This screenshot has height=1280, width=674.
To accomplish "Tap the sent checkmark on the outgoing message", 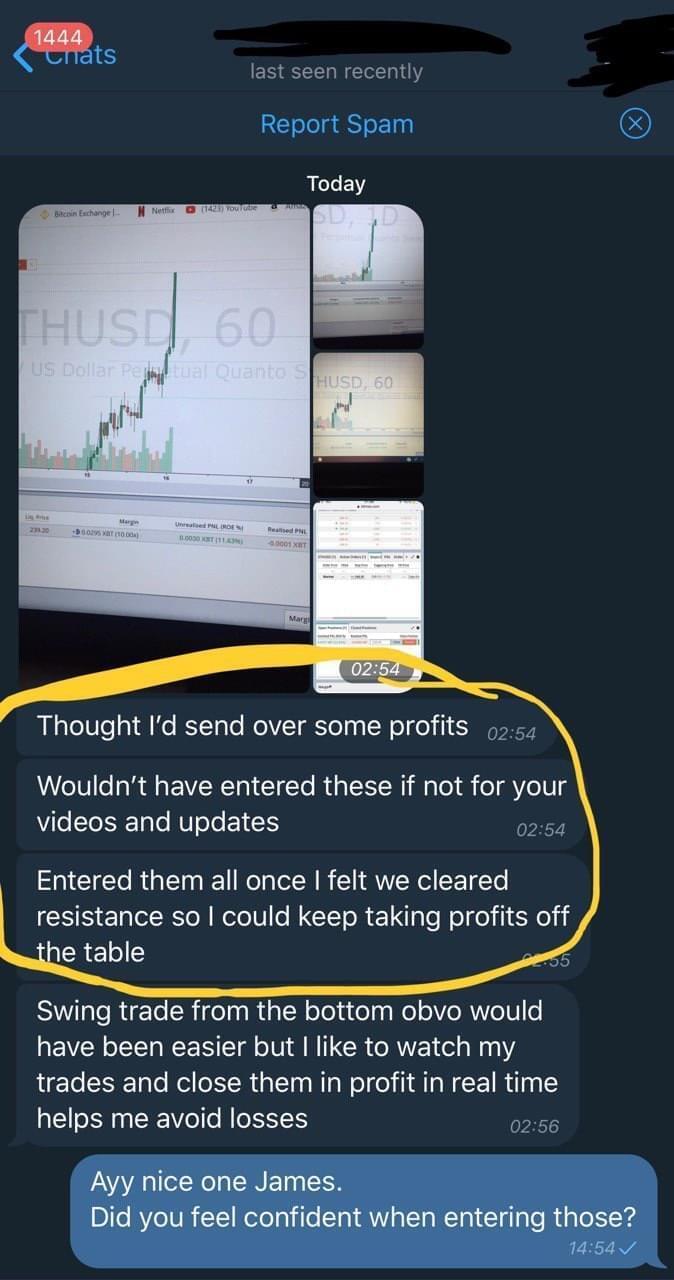I will [x=628, y=1247].
